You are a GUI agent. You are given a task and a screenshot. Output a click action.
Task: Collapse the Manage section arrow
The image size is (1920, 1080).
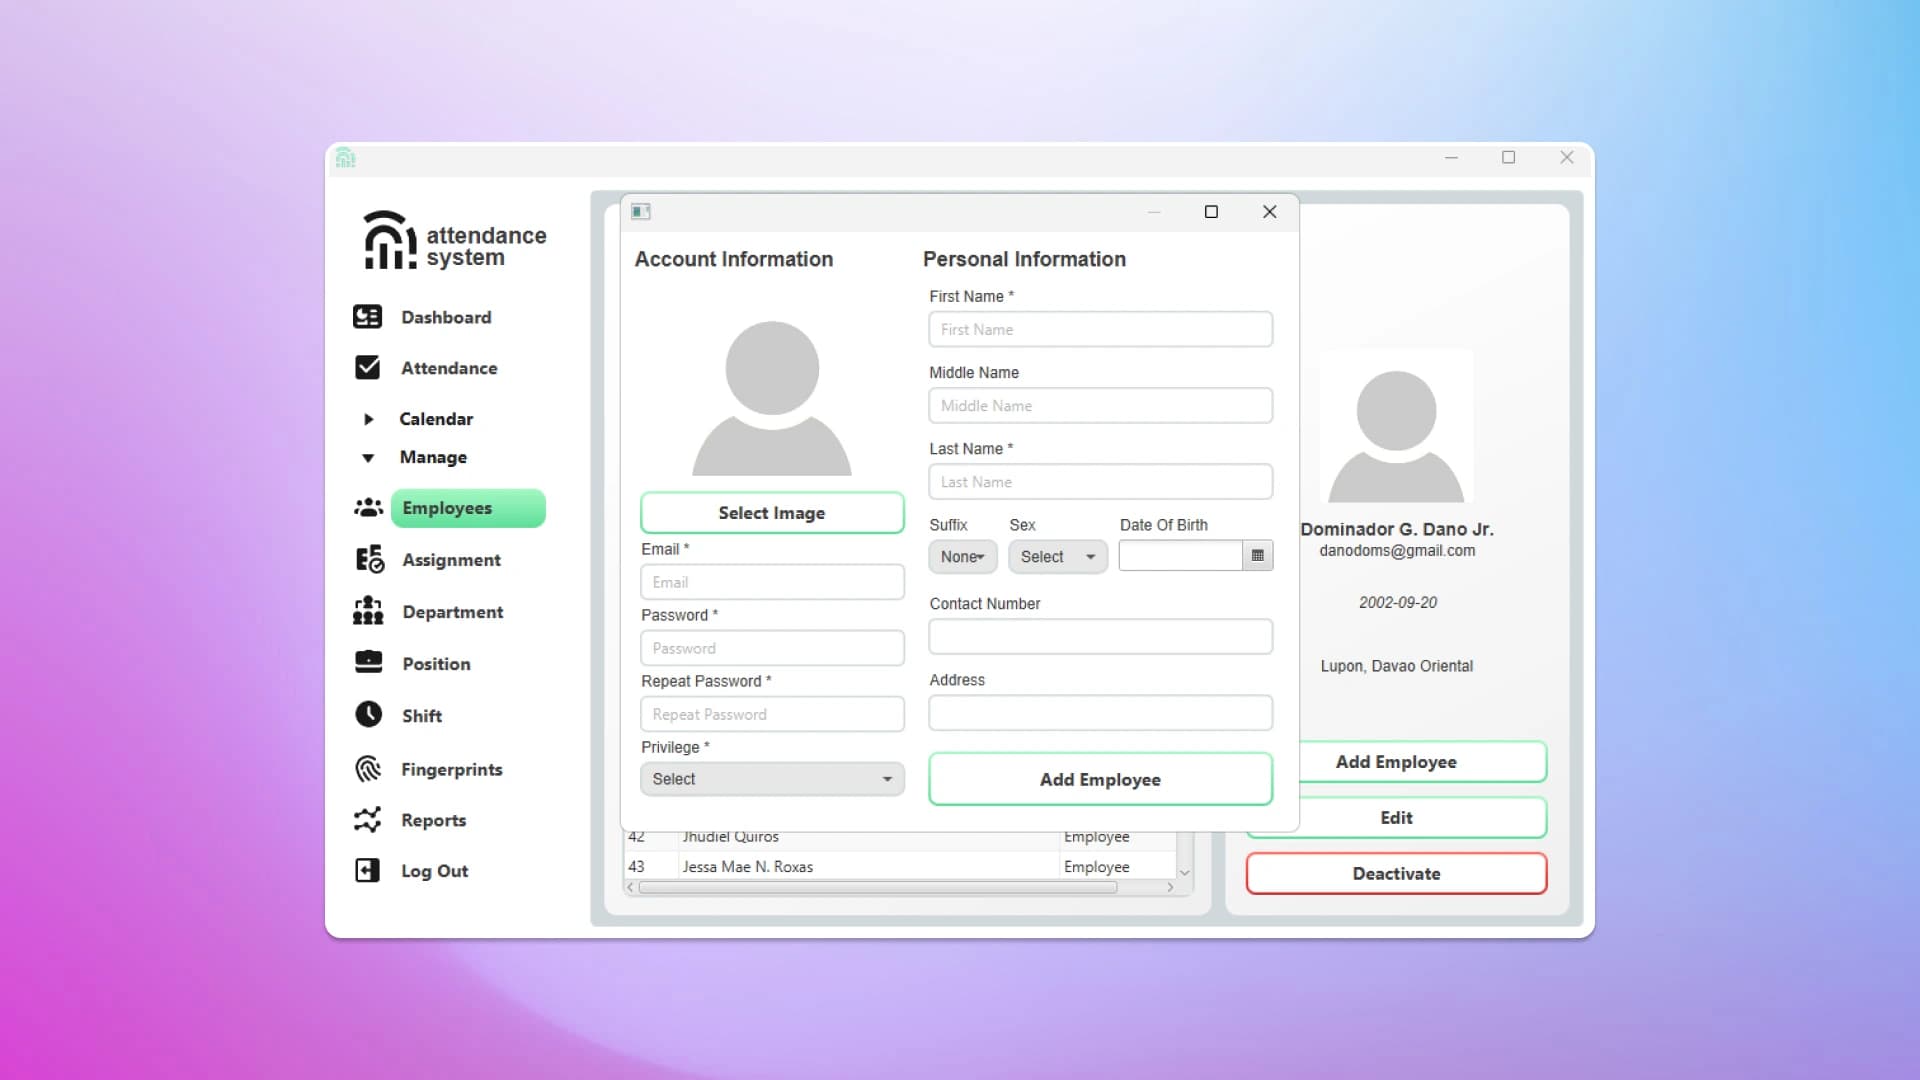coord(368,458)
